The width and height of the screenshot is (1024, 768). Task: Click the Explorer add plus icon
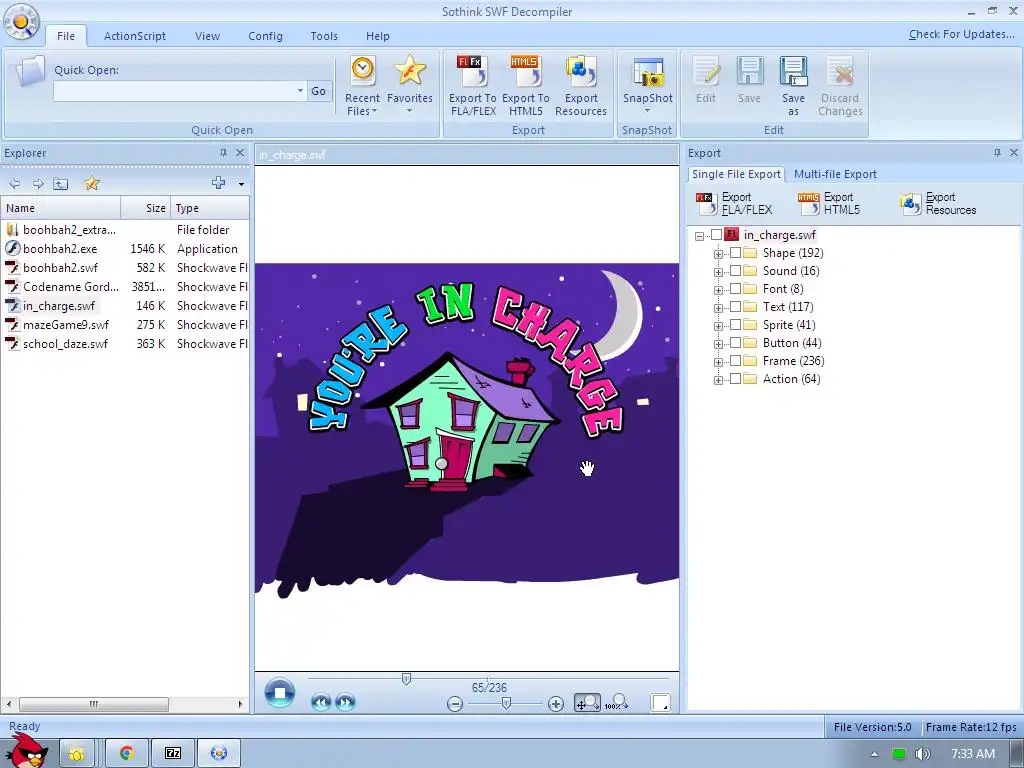[219, 184]
